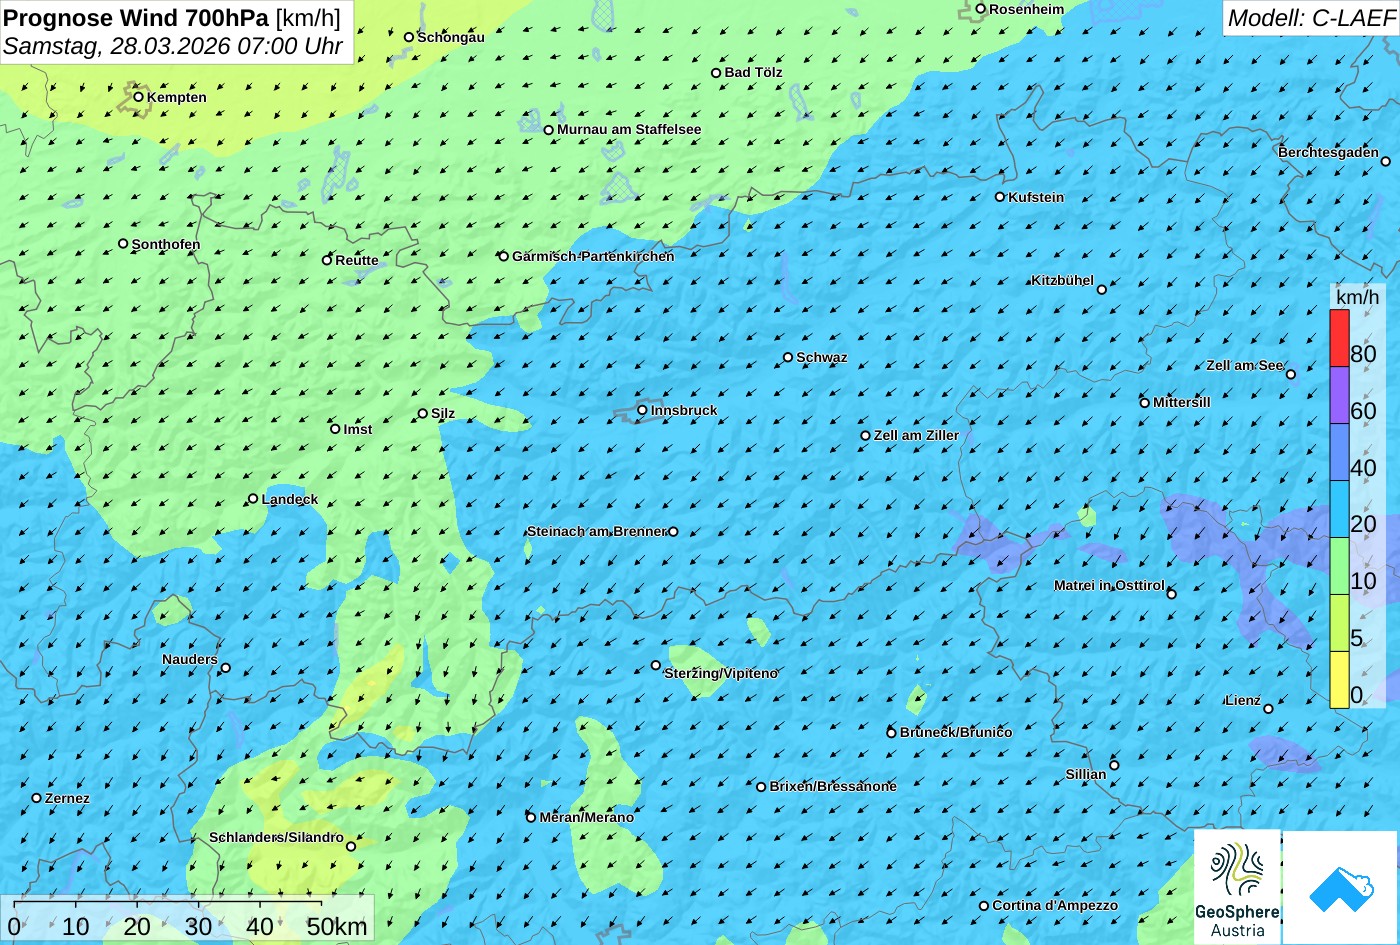The height and width of the screenshot is (945, 1400).
Task: Click the Kufstein location marker
Action: click(1000, 197)
